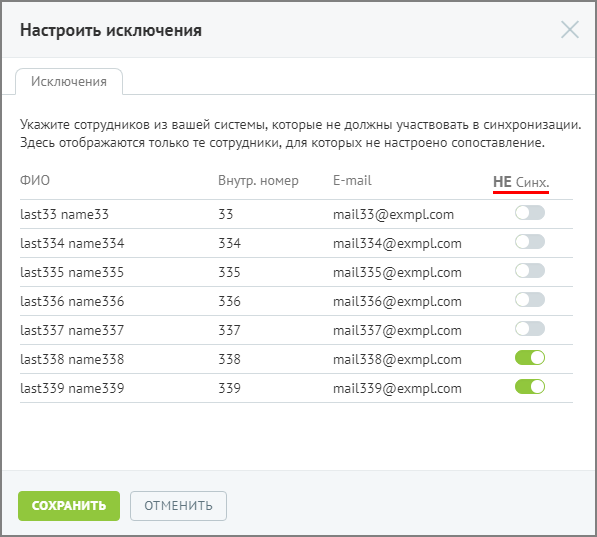Click internal number 33 cell
This screenshot has width=597, height=537.
(225, 214)
